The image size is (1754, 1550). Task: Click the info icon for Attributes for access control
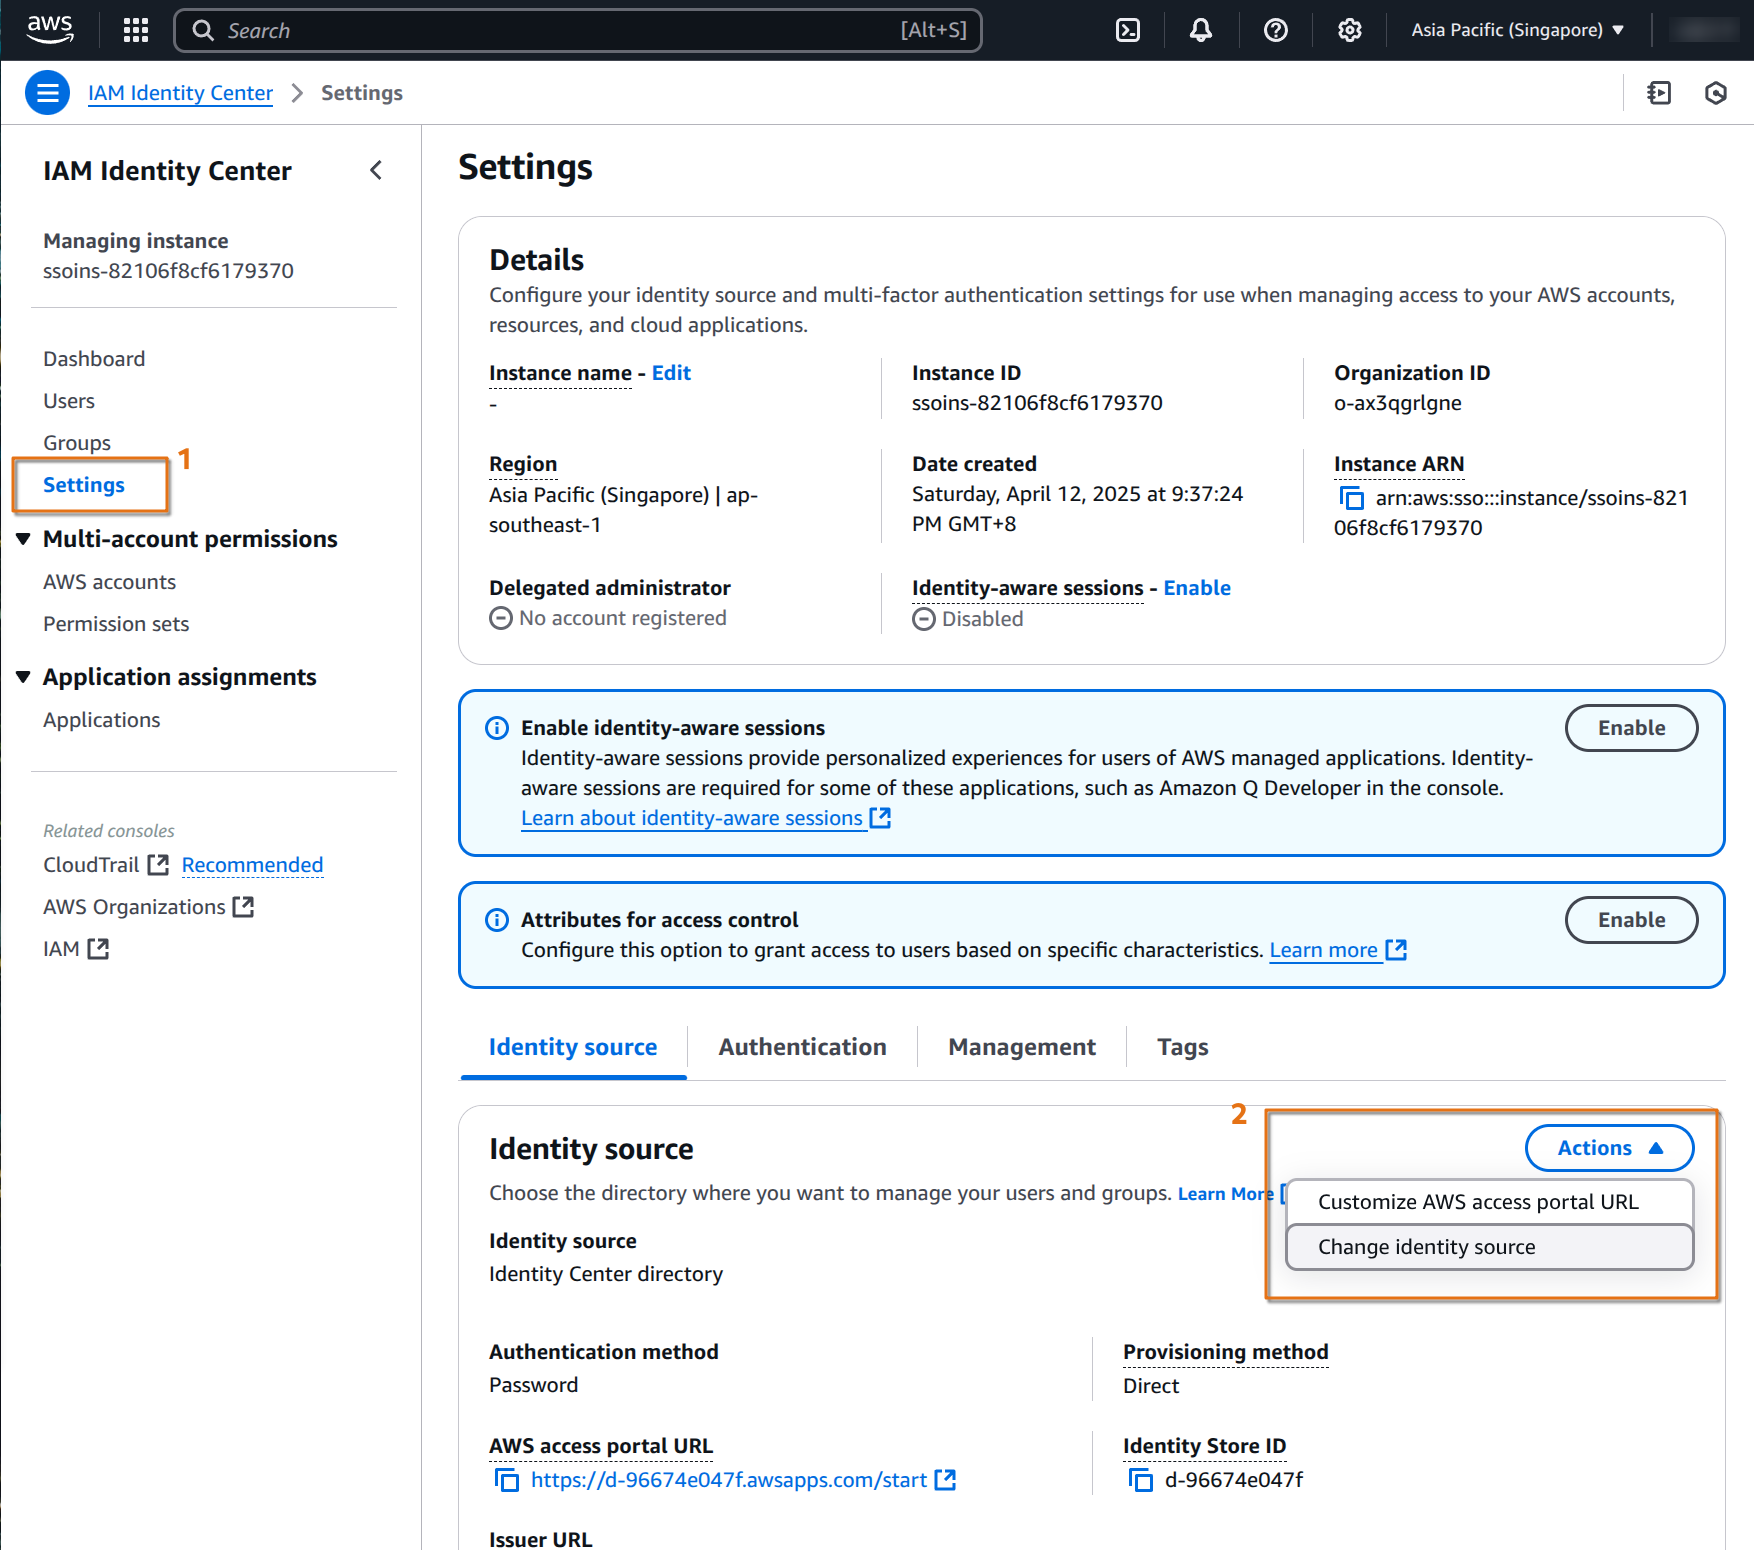tap(497, 920)
